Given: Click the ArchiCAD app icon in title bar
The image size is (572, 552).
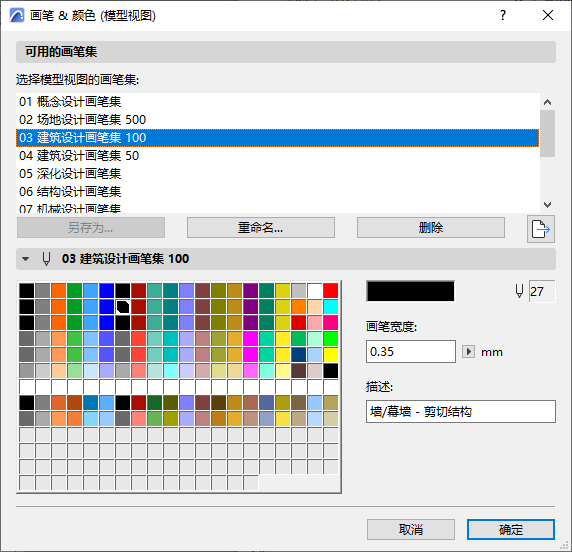Looking at the screenshot, I should click(x=17, y=15).
